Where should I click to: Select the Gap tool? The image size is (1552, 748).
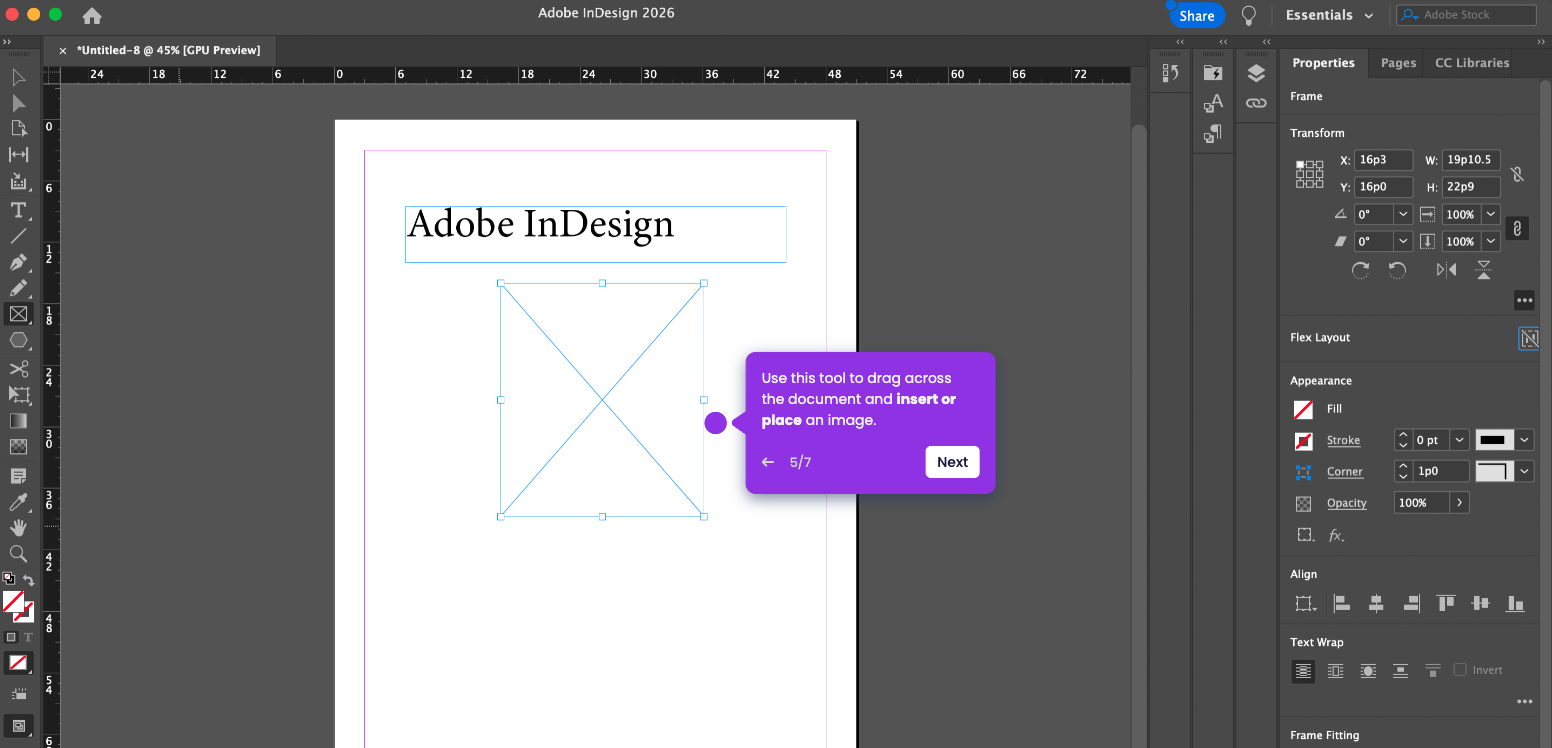point(18,155)
